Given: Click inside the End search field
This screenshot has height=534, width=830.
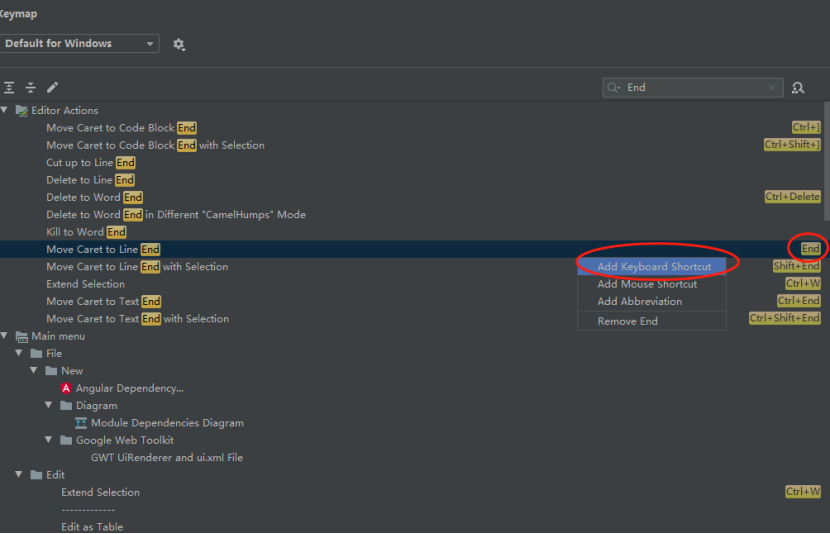Looking at the screenshot, I should pos(693,88).
